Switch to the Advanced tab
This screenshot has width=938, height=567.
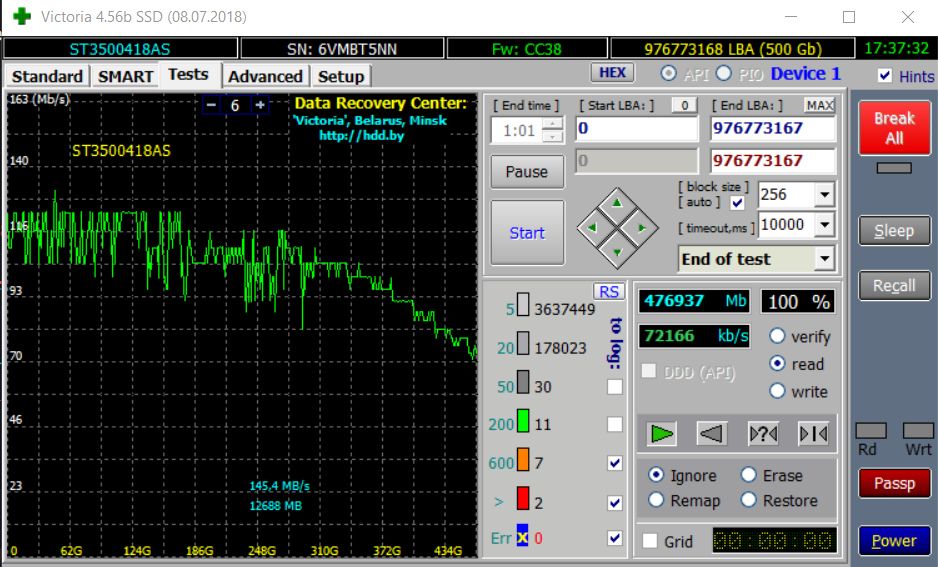(265, 77)
